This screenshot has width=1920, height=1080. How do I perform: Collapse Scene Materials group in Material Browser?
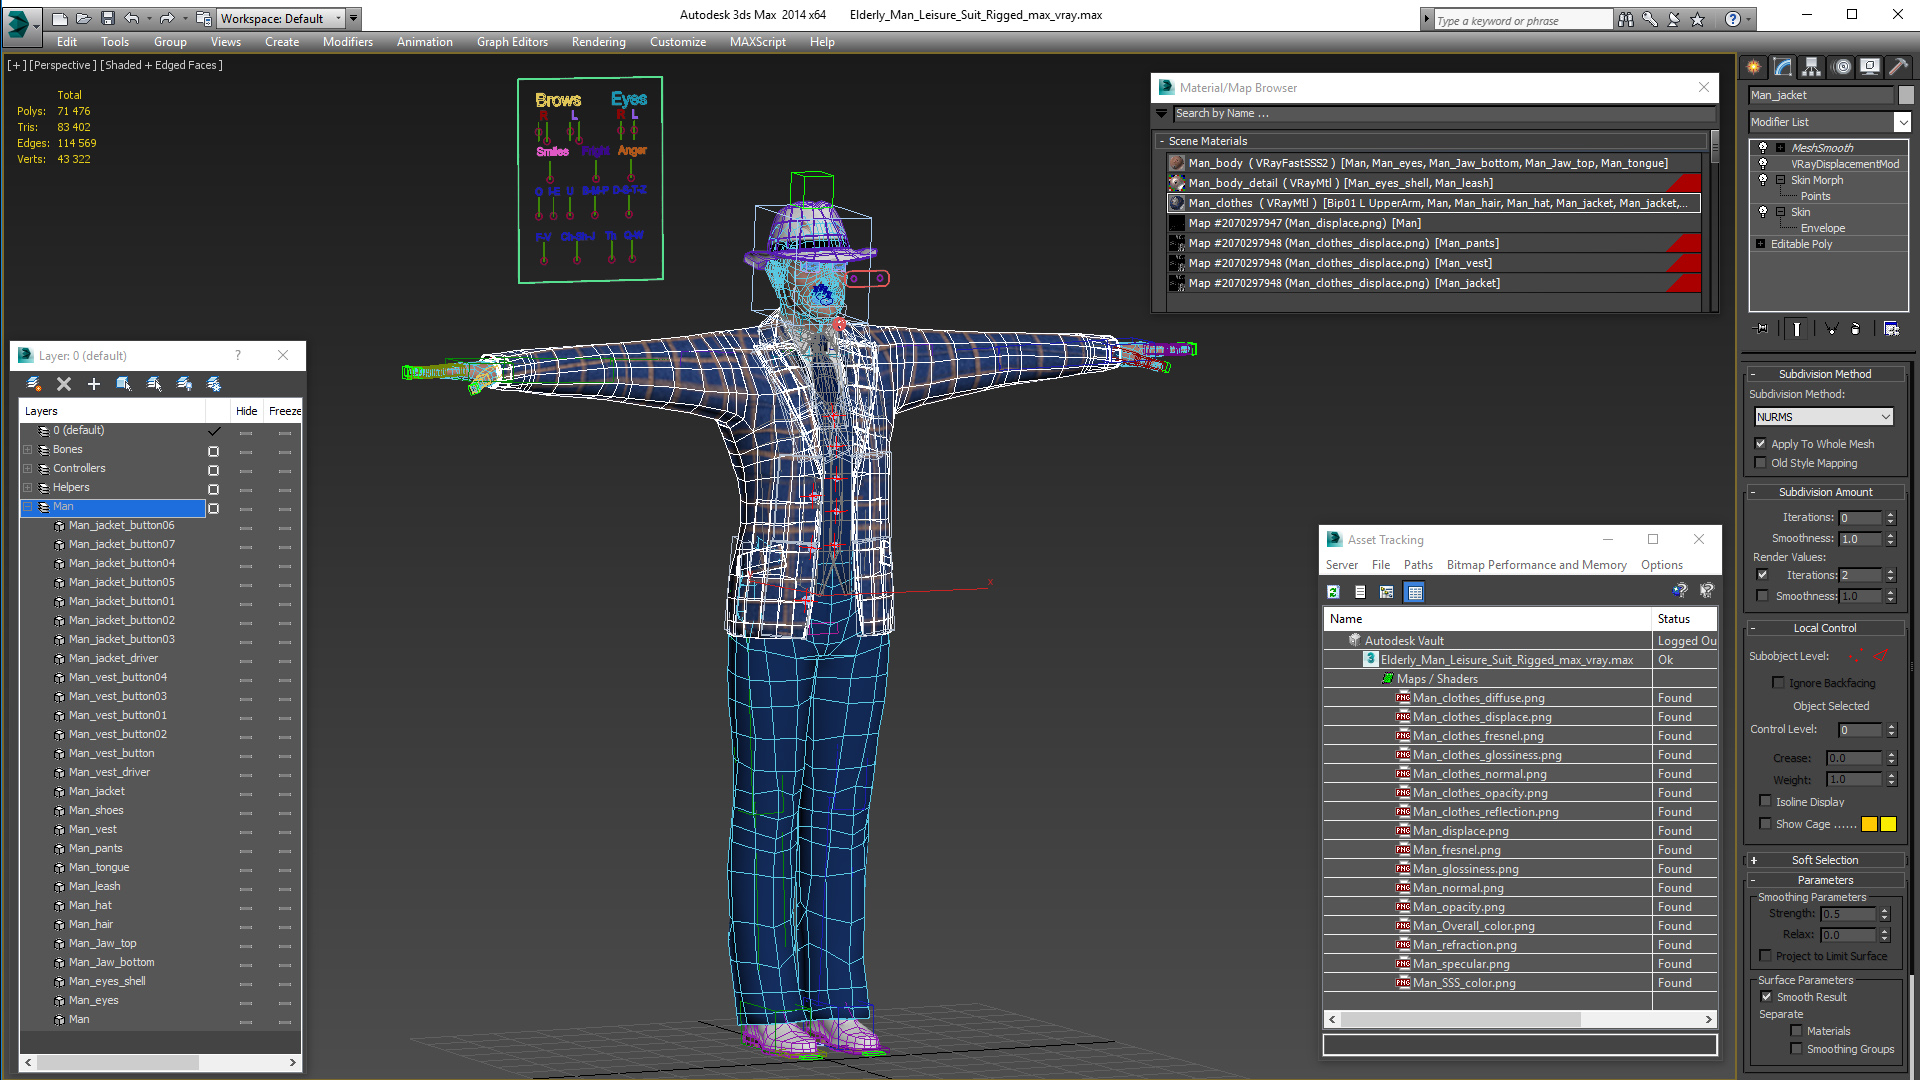pos(1161,141)
